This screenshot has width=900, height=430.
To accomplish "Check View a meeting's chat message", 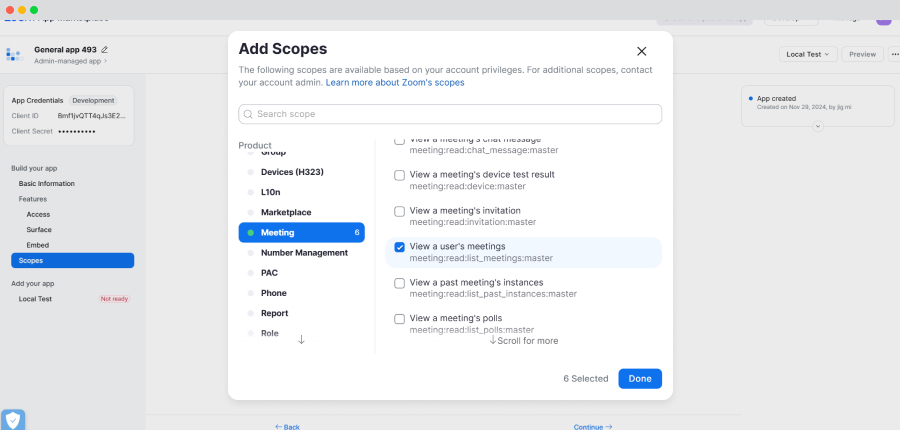I will coord(399,141).
